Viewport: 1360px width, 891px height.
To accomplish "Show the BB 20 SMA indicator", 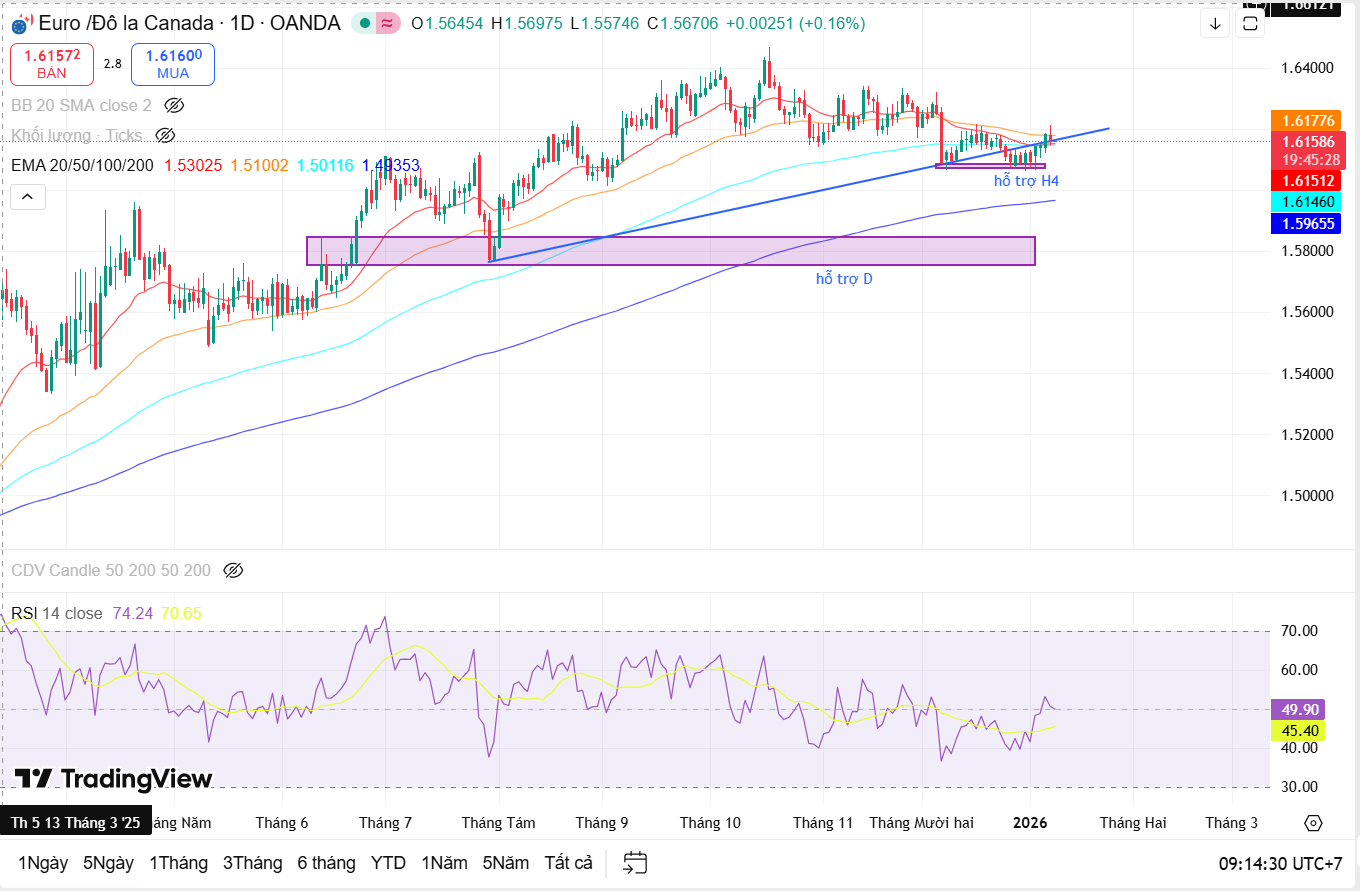I will pos(174,105).
